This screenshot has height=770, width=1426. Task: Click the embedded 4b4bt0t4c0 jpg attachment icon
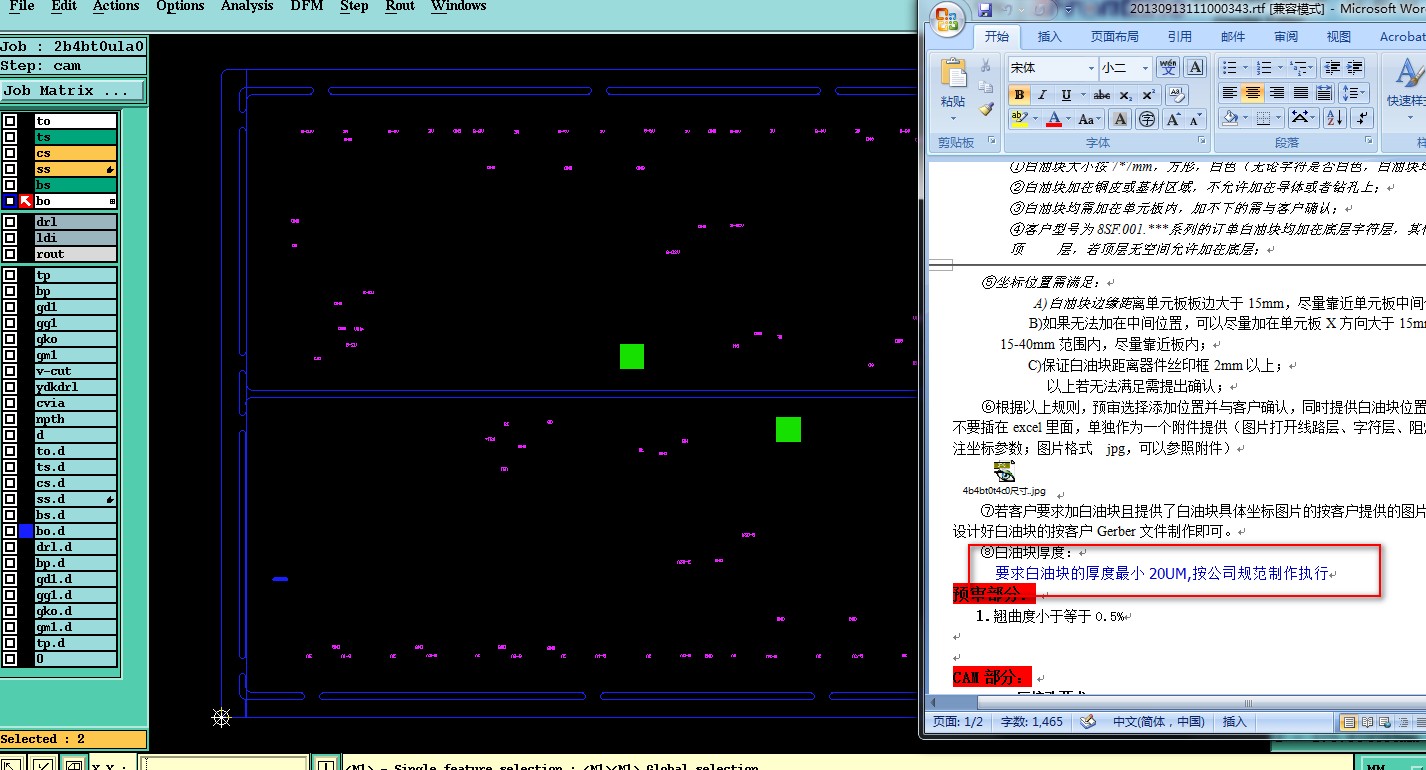point(1004,472)
